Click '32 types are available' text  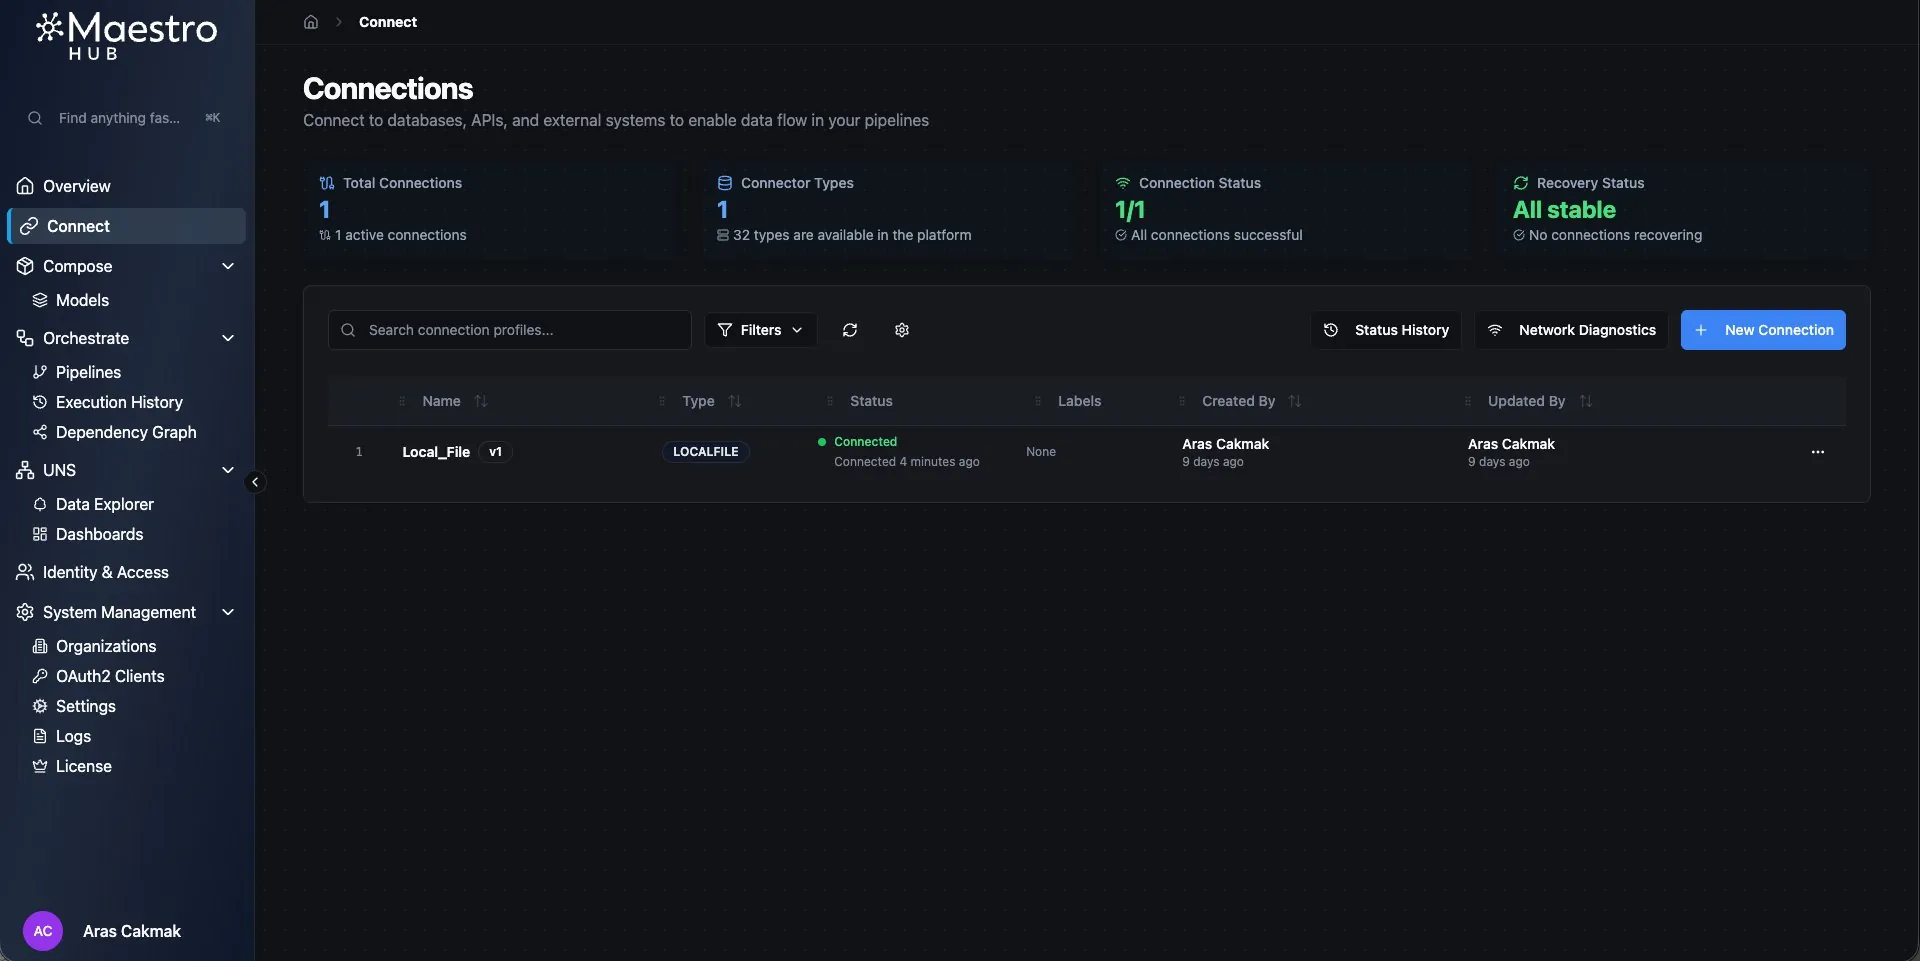tap(852, 235)
